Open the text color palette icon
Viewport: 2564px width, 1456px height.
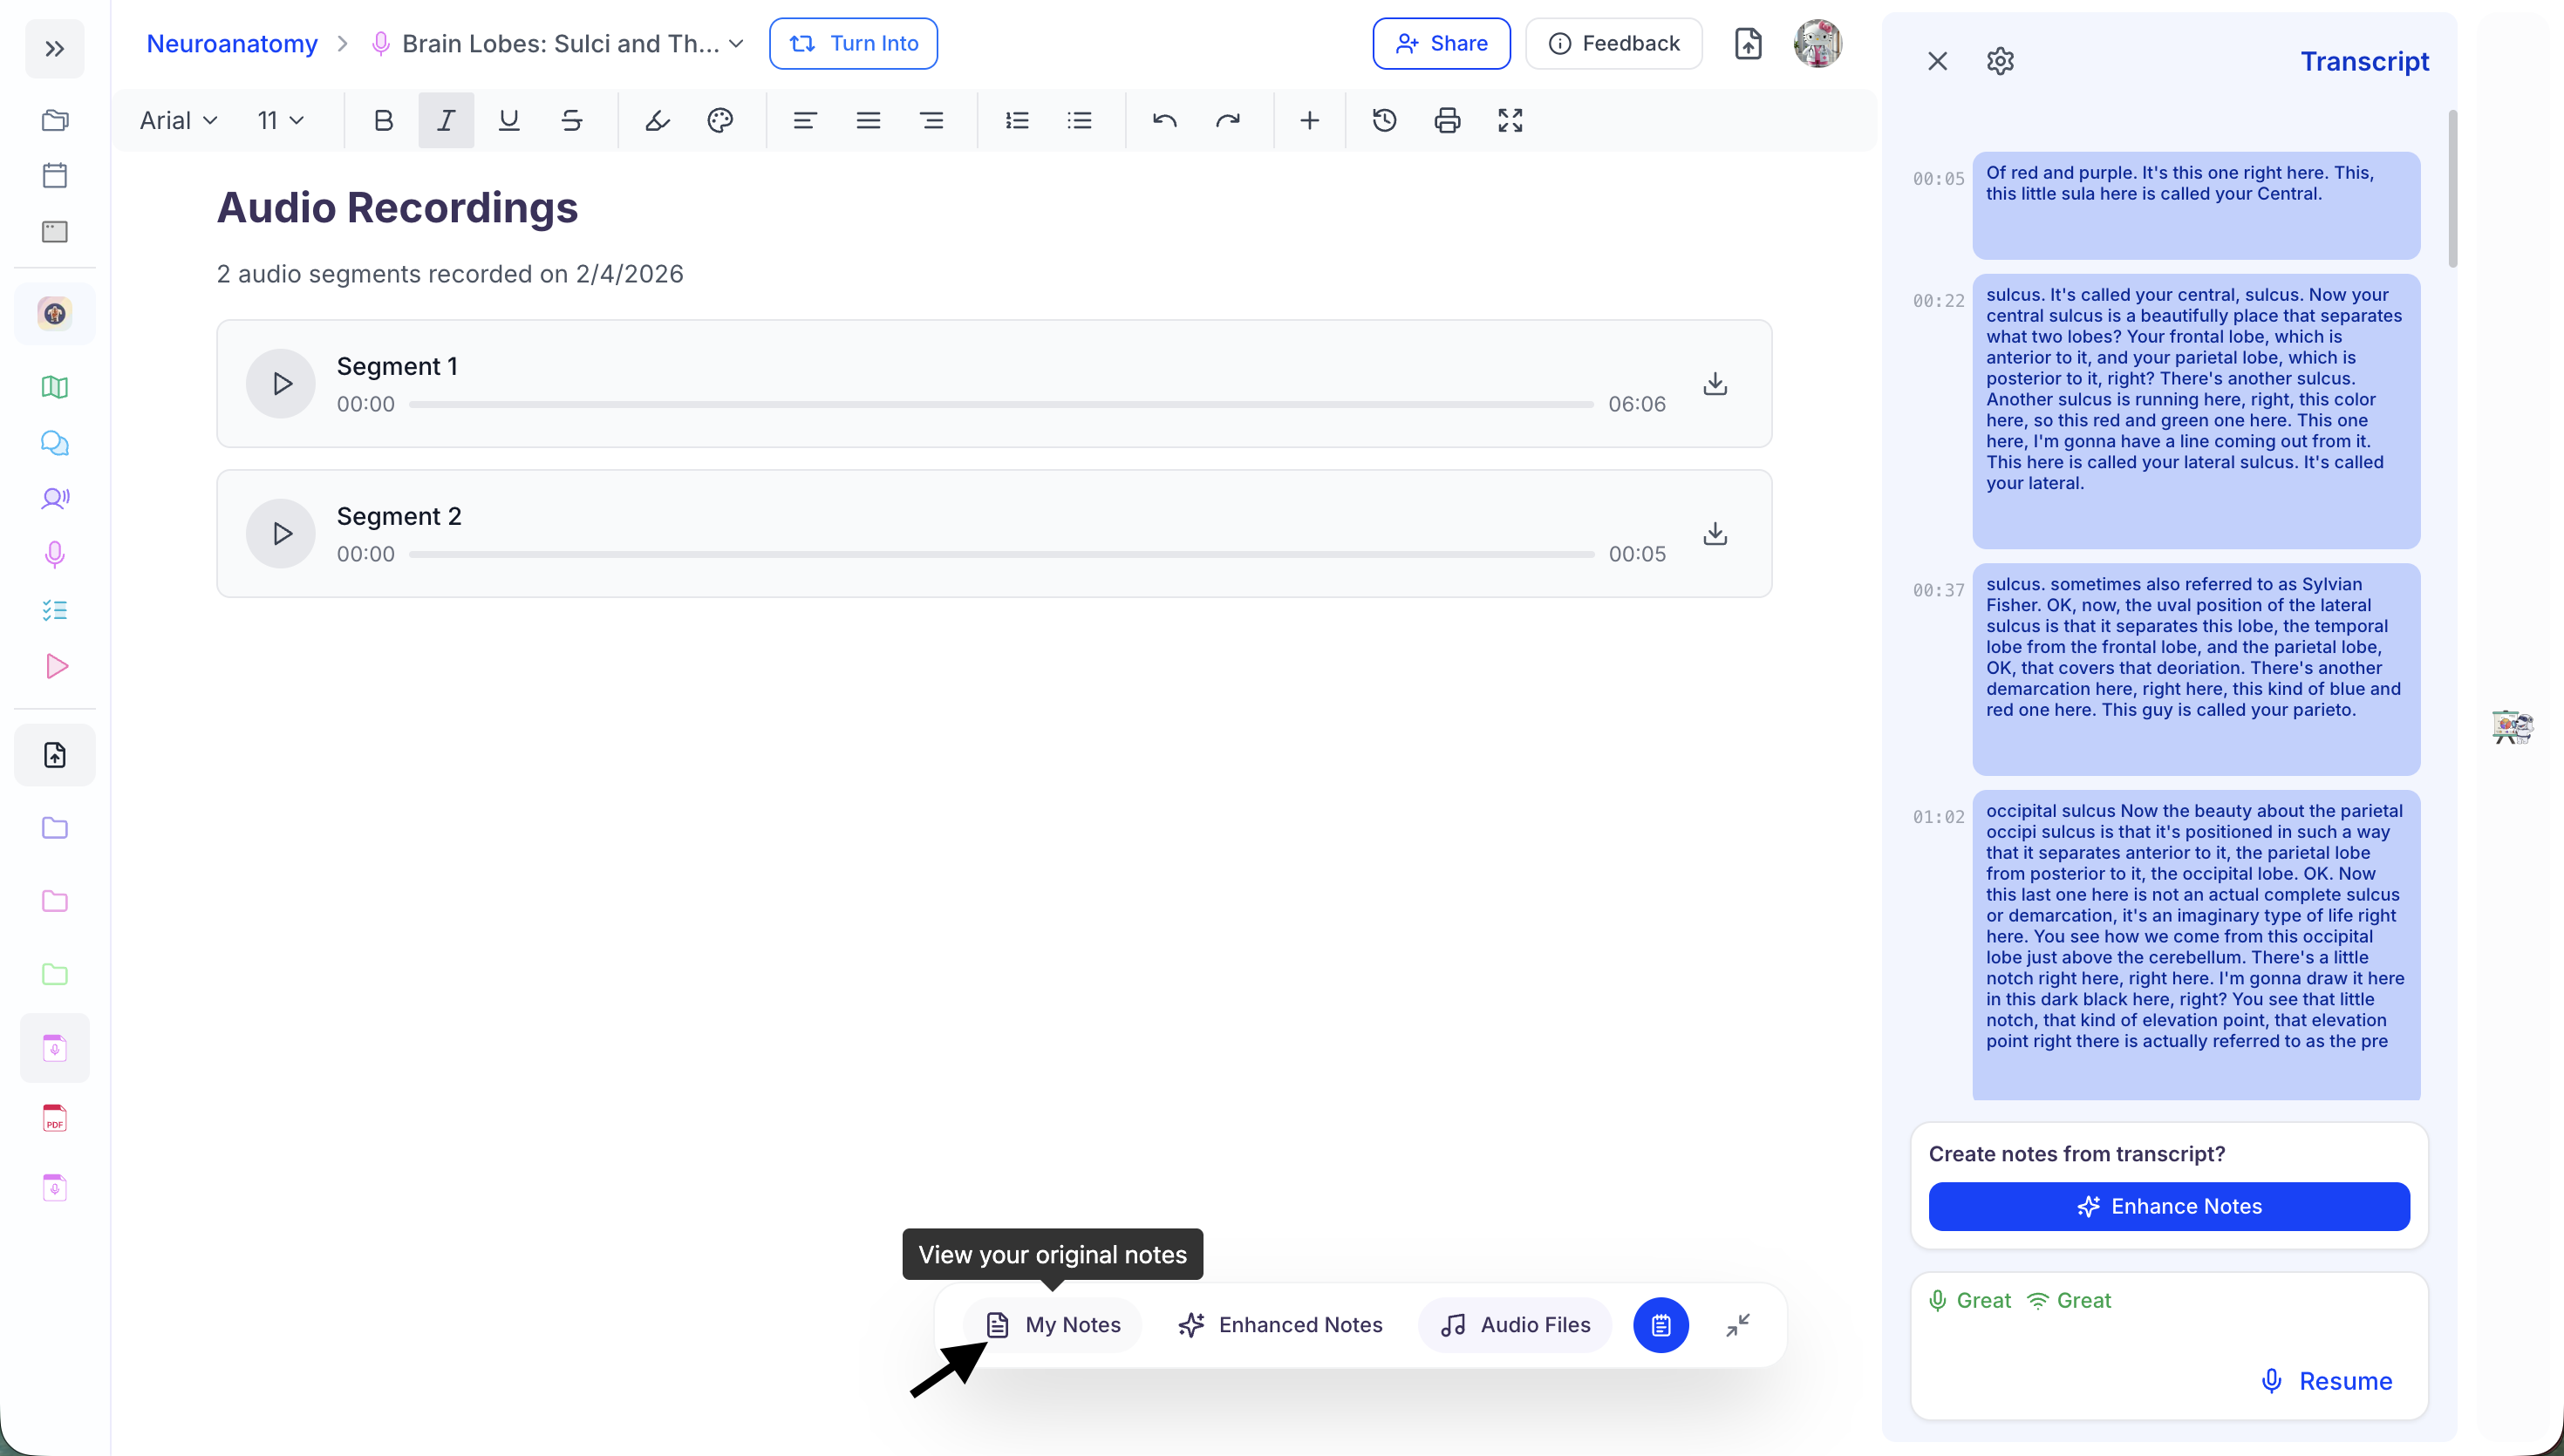pos(720,121)
